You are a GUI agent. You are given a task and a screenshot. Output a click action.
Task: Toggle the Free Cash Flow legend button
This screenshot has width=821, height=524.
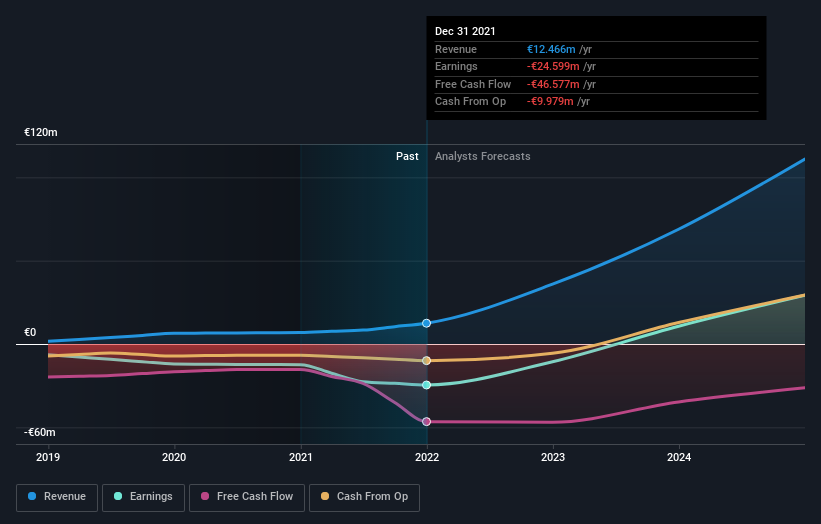(x=247, y=497)
